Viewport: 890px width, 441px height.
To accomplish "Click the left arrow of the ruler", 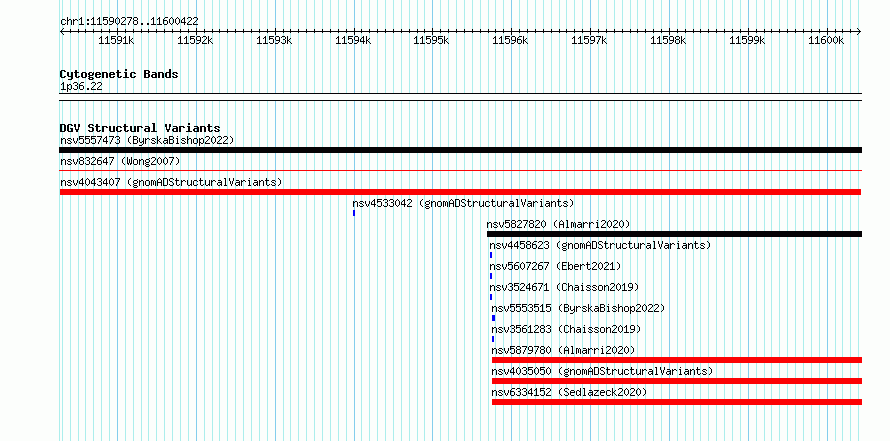I will (62, 31).
